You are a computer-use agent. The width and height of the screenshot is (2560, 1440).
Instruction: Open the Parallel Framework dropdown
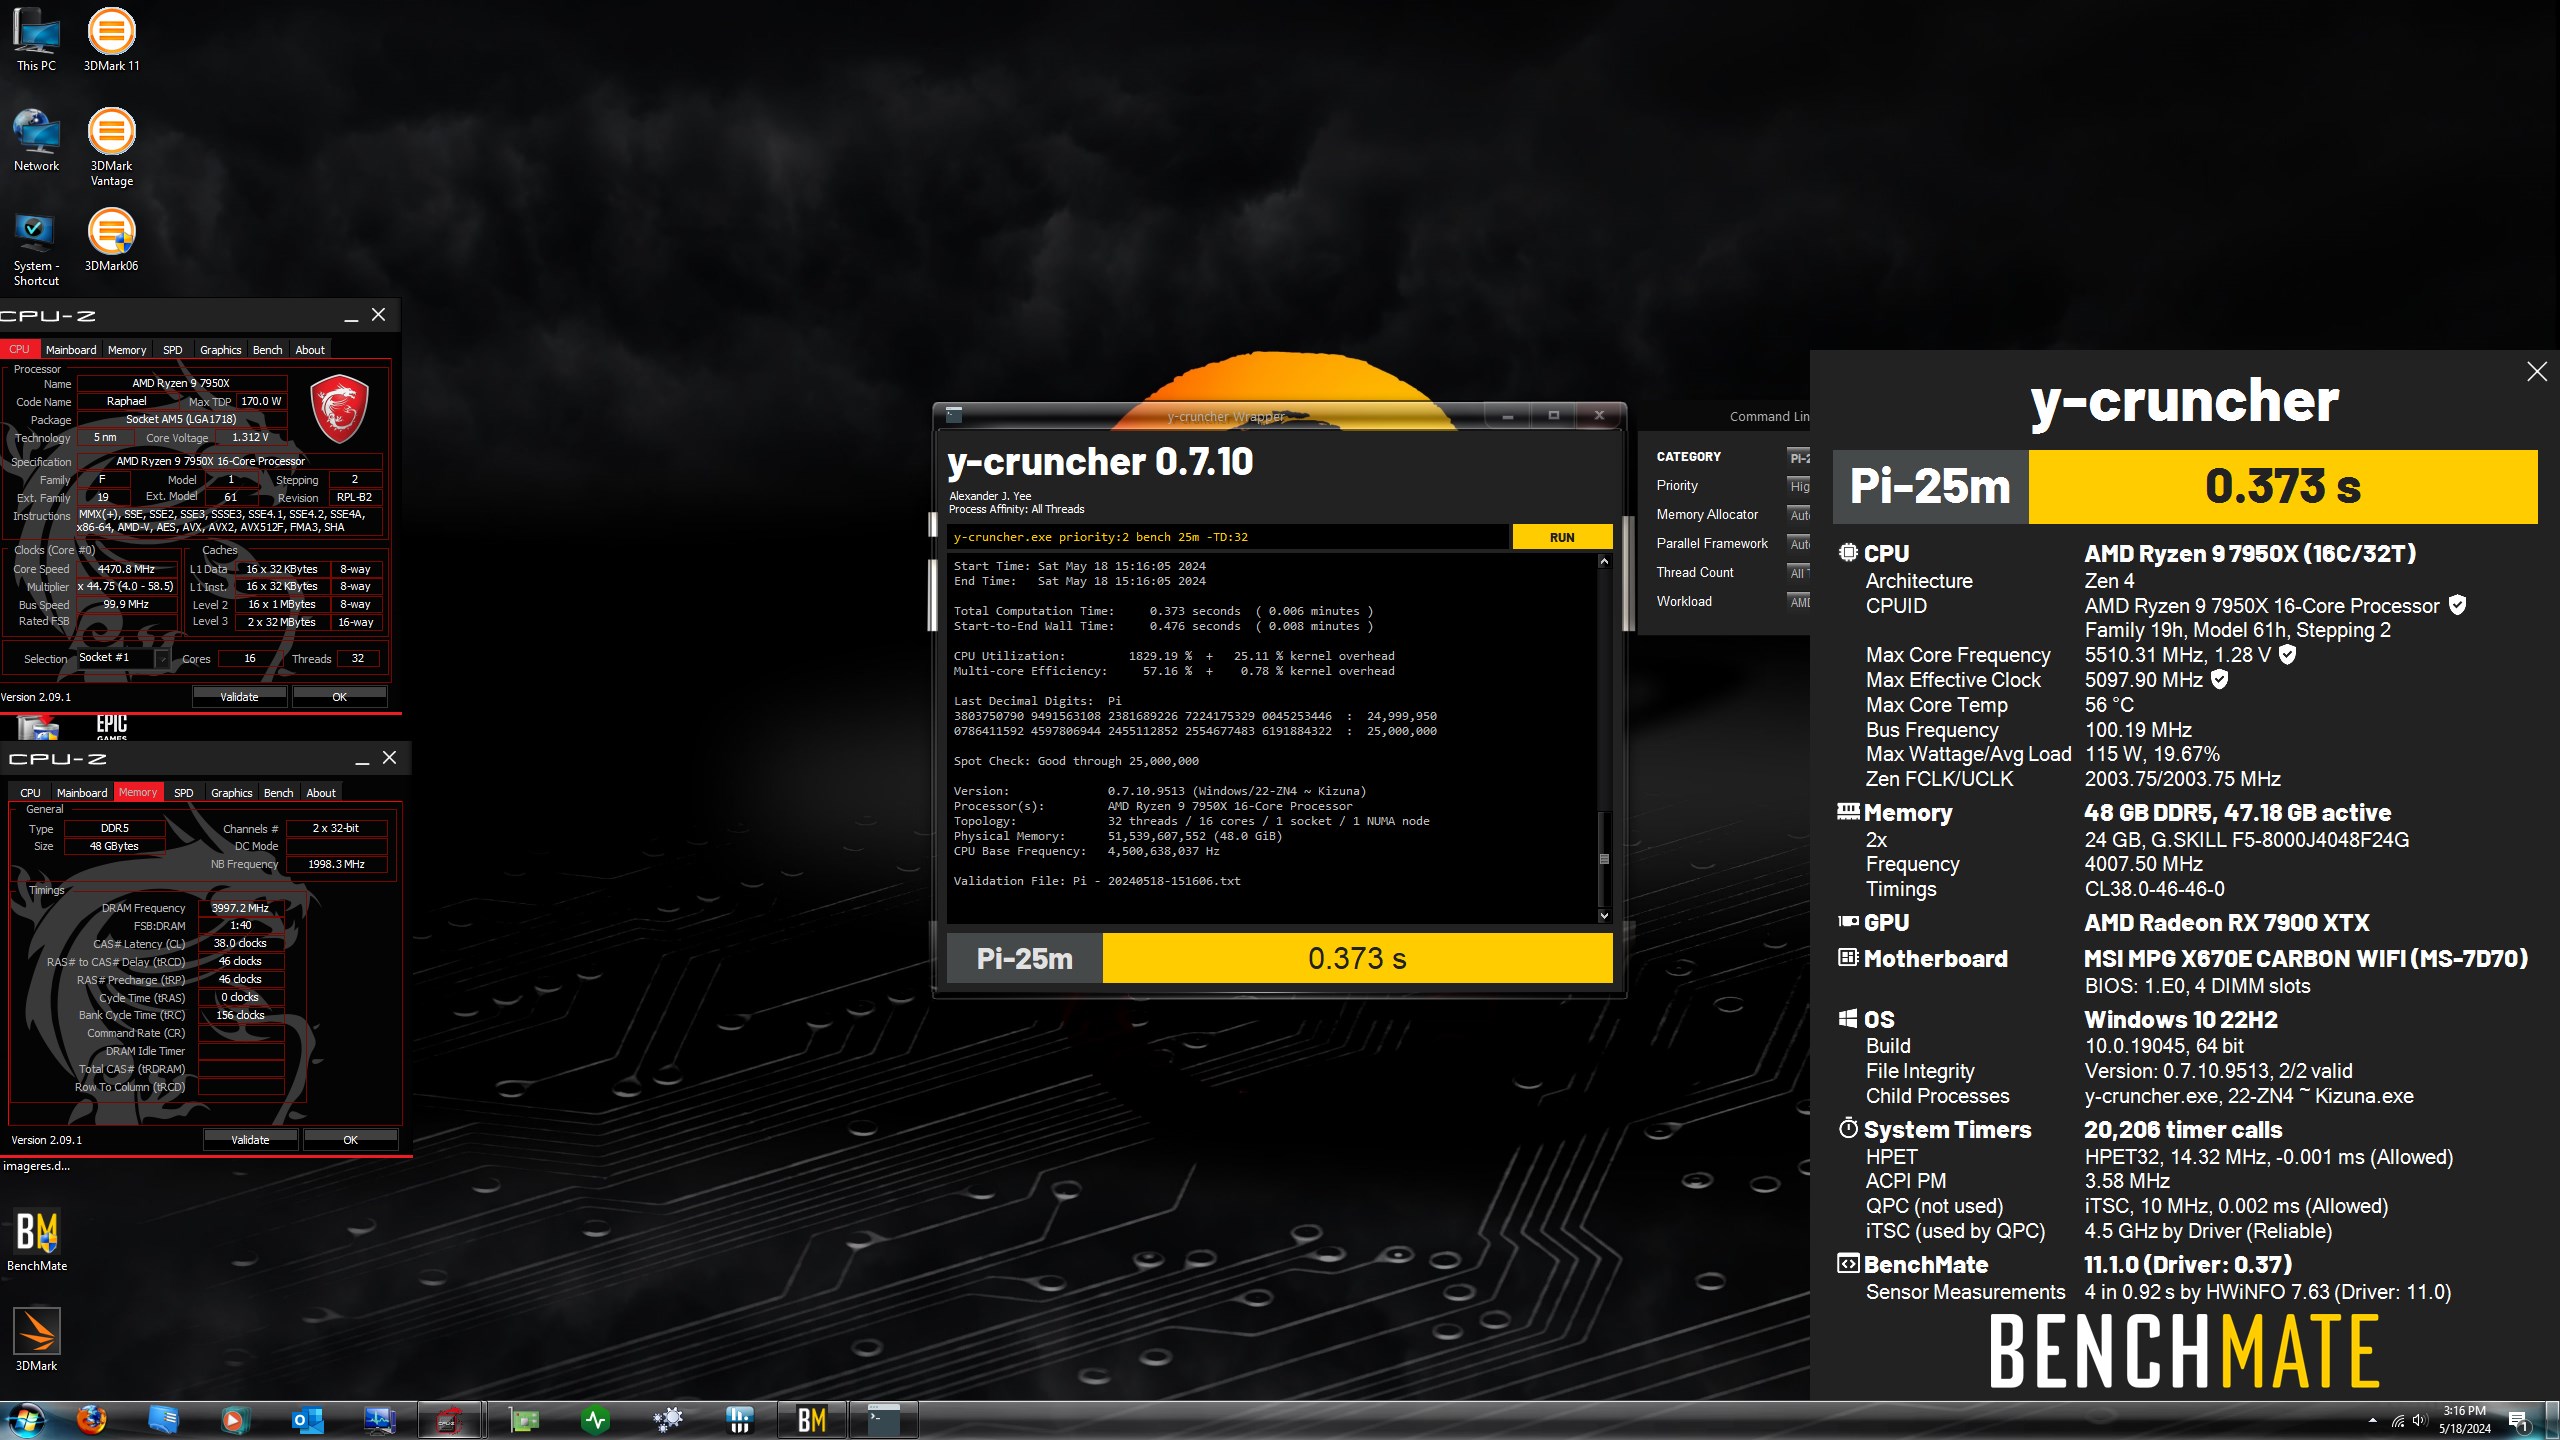1798,544
